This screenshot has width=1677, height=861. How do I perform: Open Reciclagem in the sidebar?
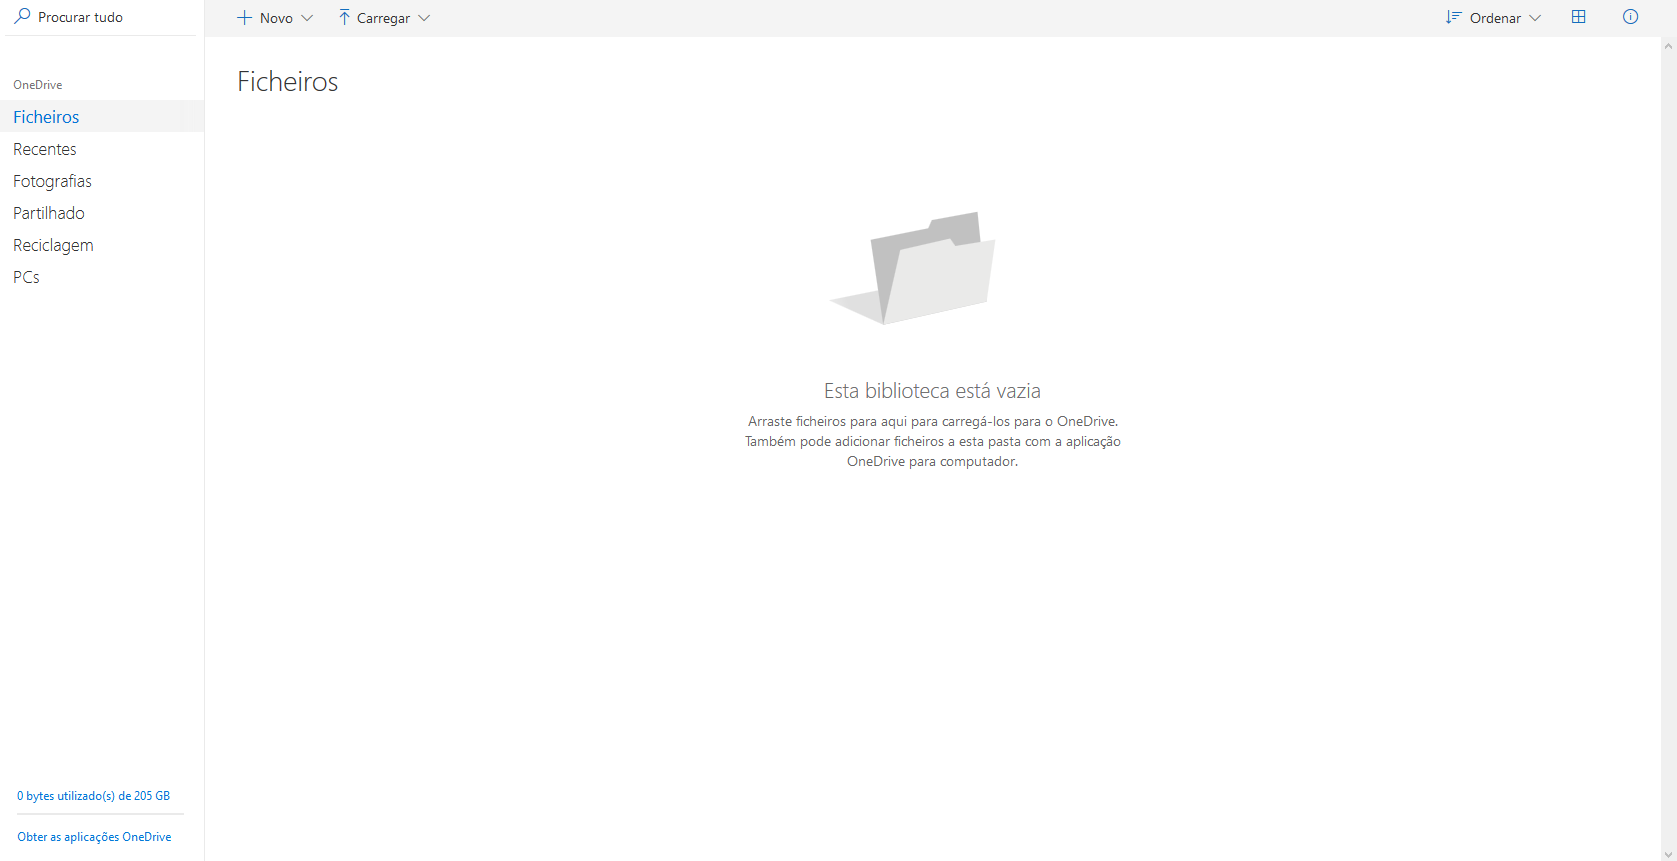[102, 245]
